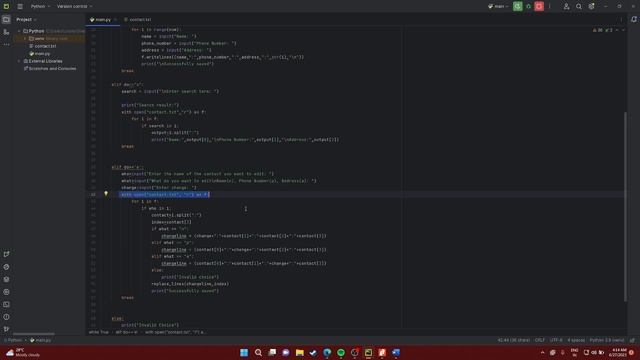This screenshot has height=360, width=640.
Task: Click the debug bug icon
Action: click(x=529, y=6)
